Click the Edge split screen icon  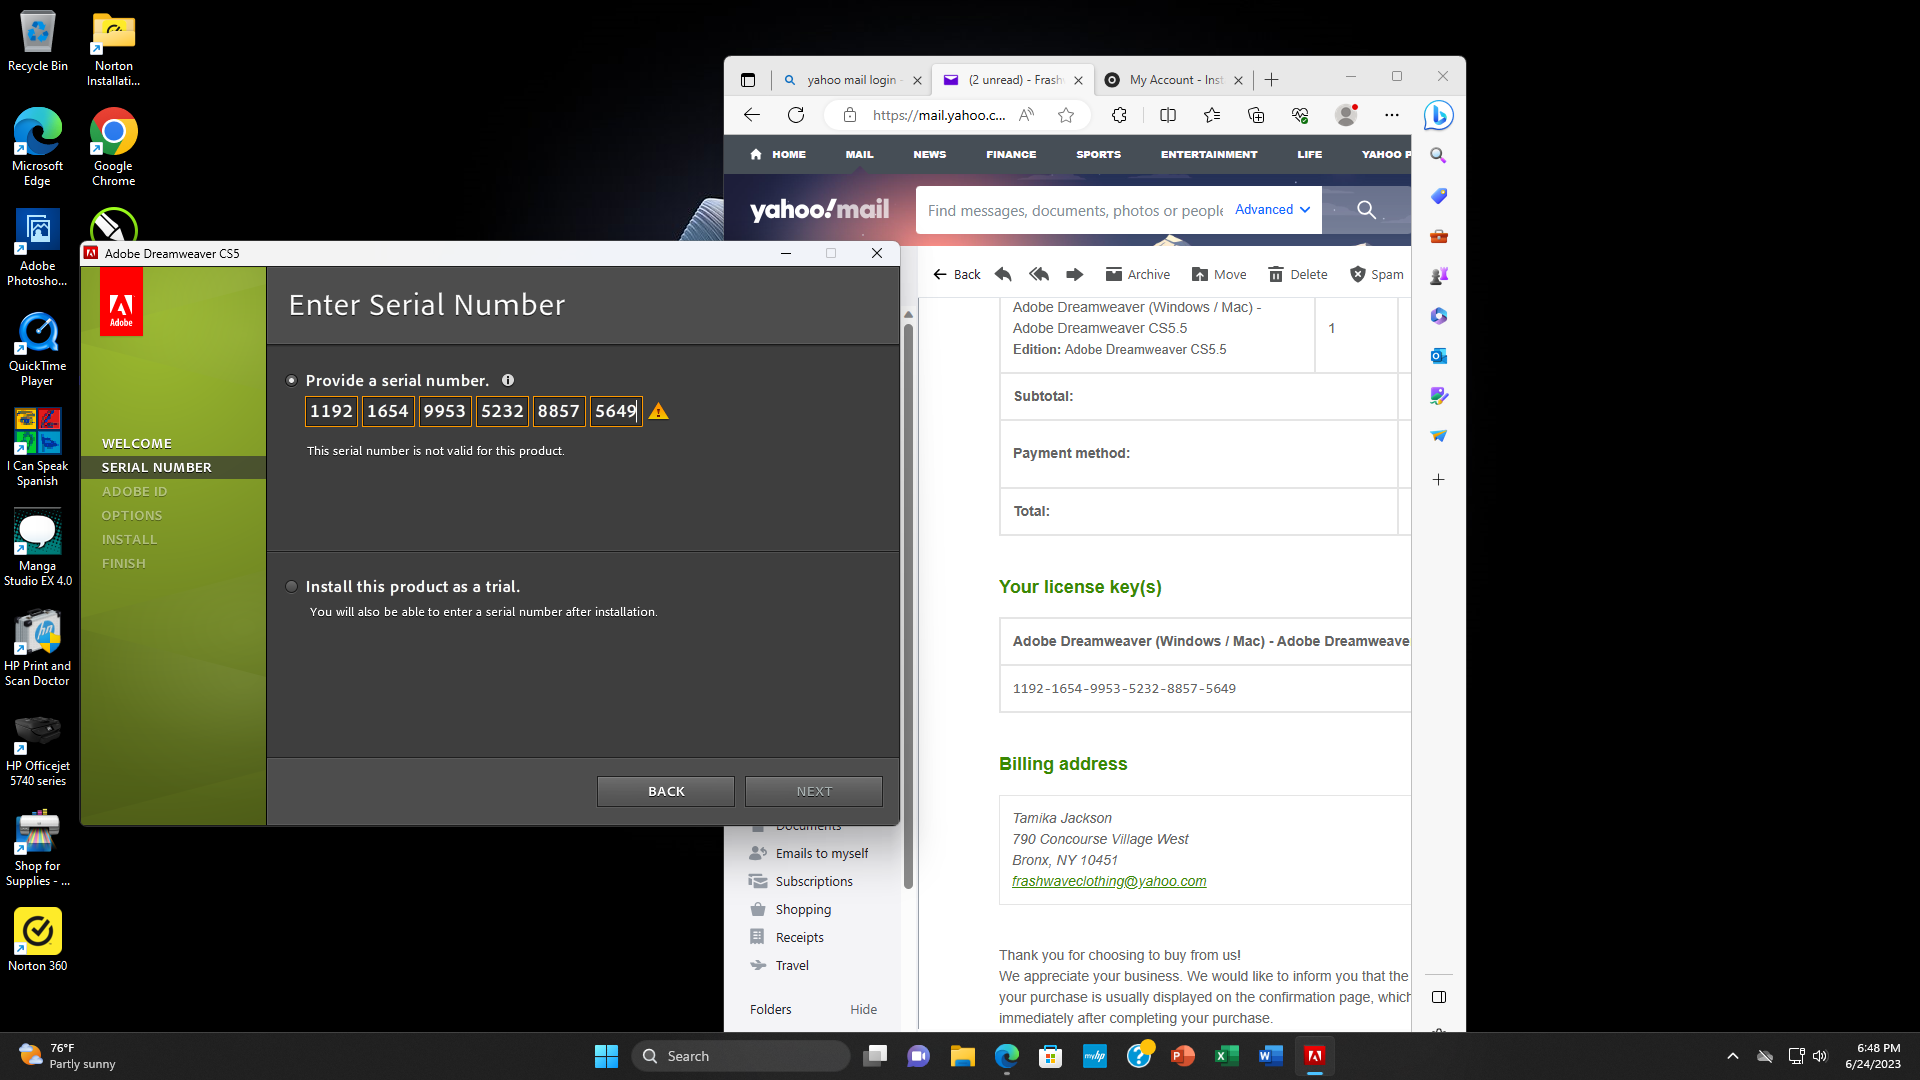click(x=1167, y=115)
